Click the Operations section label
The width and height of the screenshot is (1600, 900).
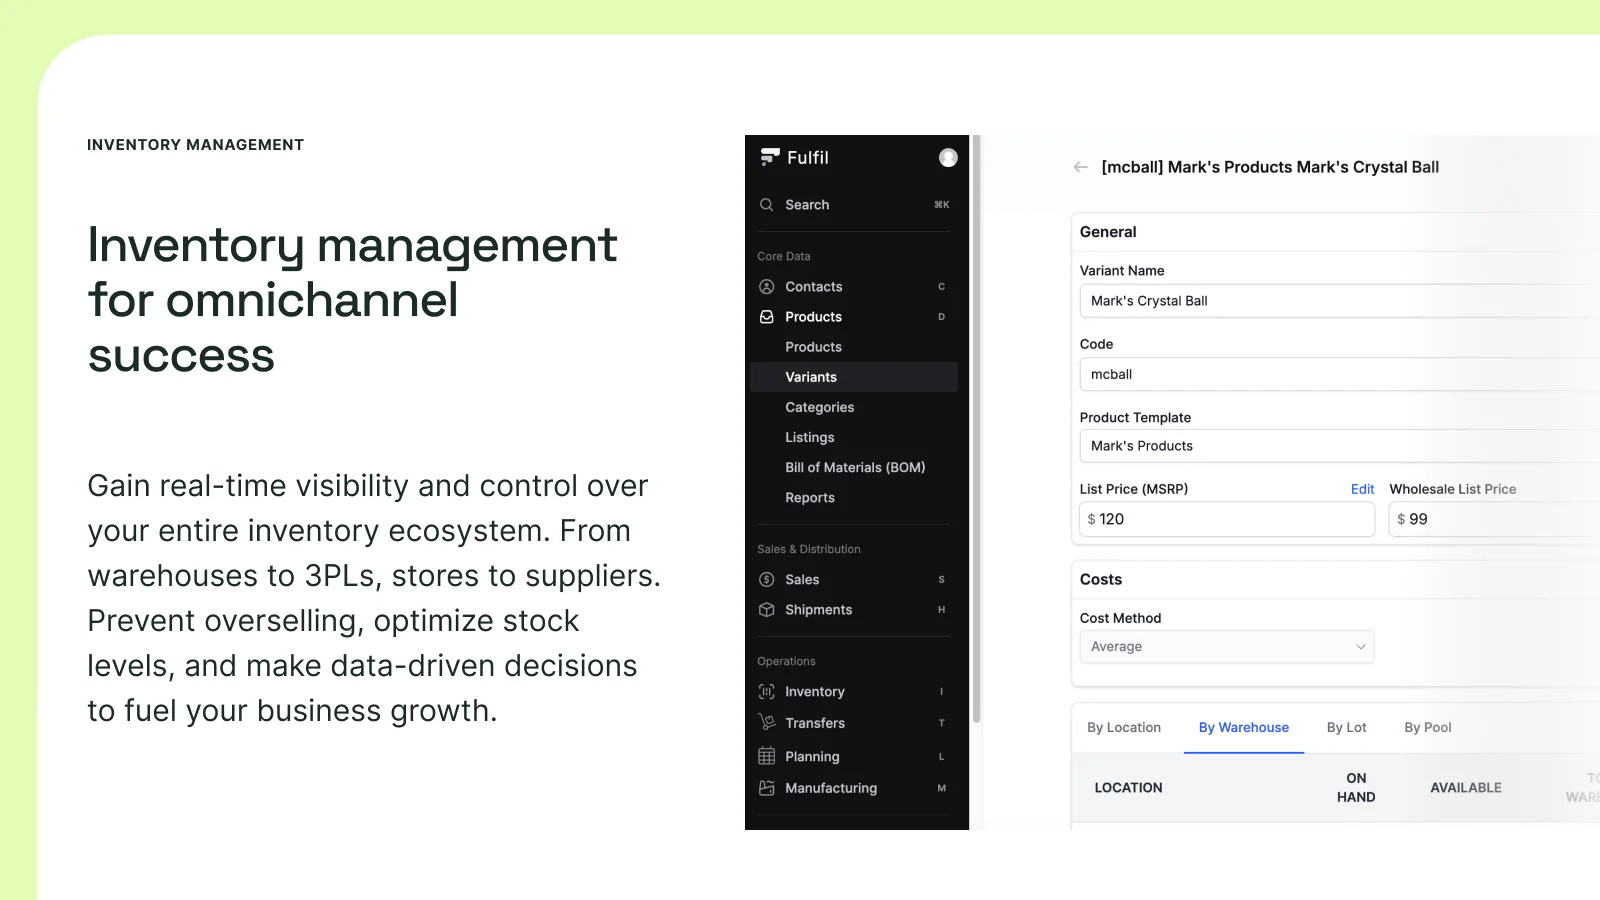pyautogui.click(x=786, y=662)
